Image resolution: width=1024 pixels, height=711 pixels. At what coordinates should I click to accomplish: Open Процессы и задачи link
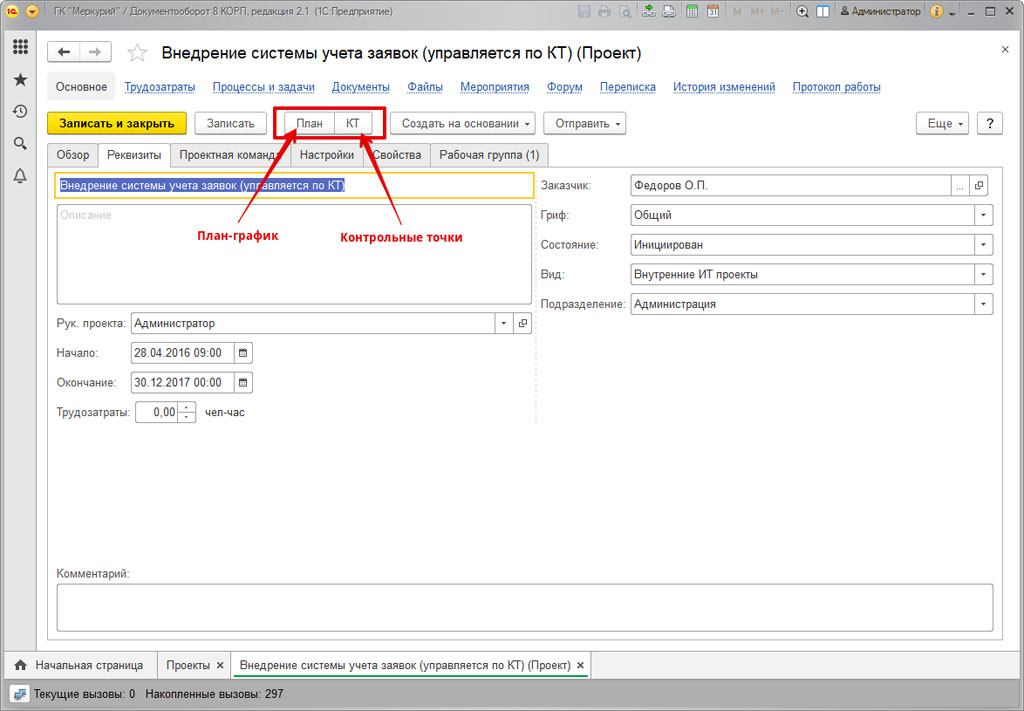click(264, 87)
